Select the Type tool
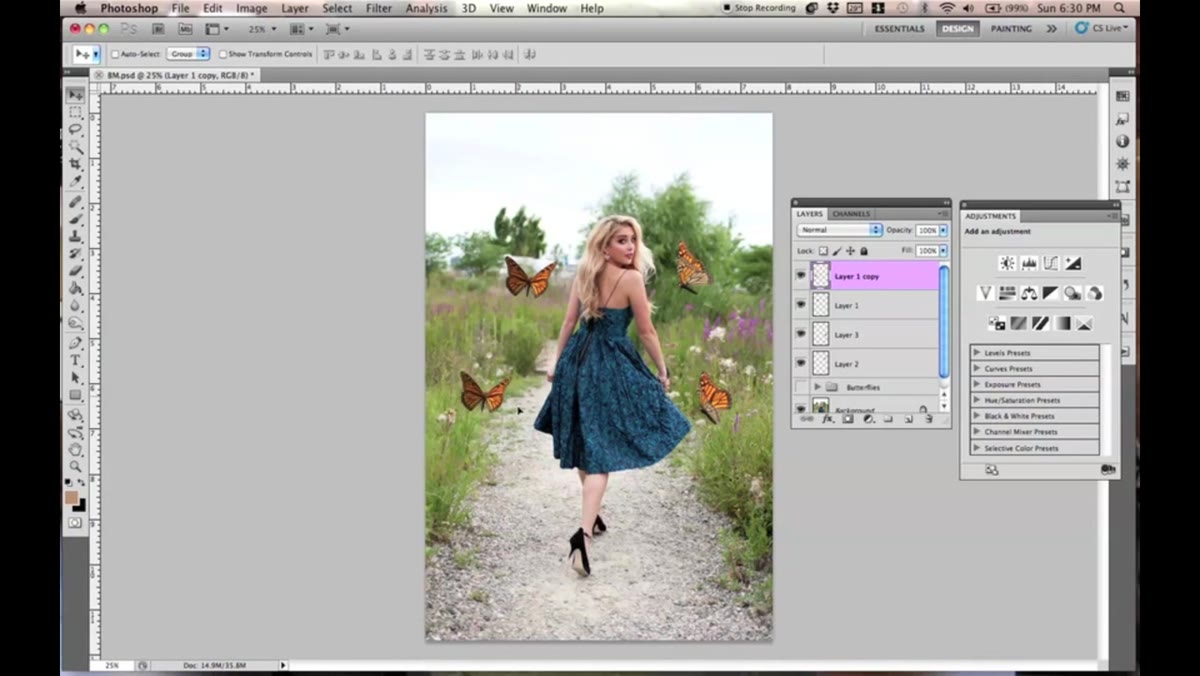The height and width of the screenshot is (676, 1200). (75, 360)
